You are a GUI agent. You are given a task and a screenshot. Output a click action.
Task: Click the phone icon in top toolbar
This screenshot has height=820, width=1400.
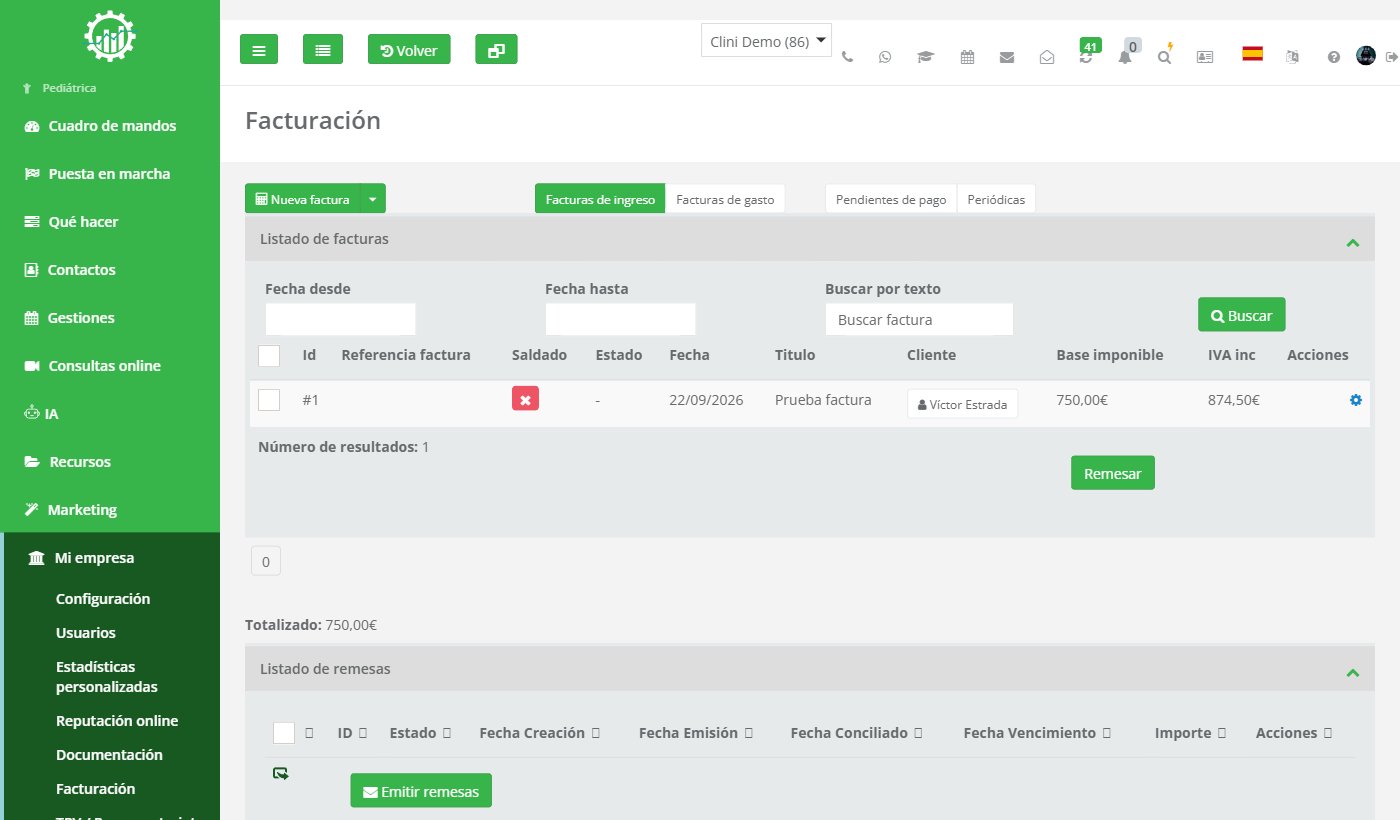click(847, 57)
